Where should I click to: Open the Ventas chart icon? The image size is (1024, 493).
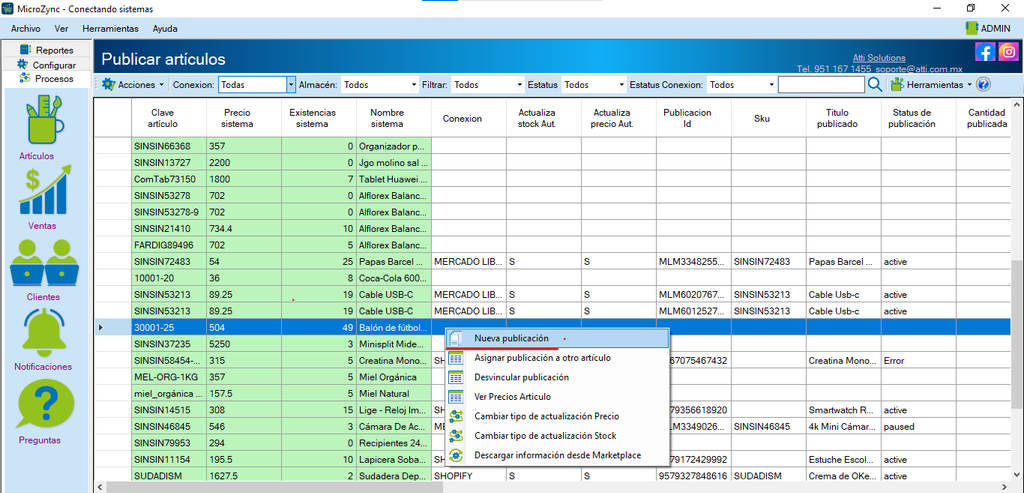44,191
